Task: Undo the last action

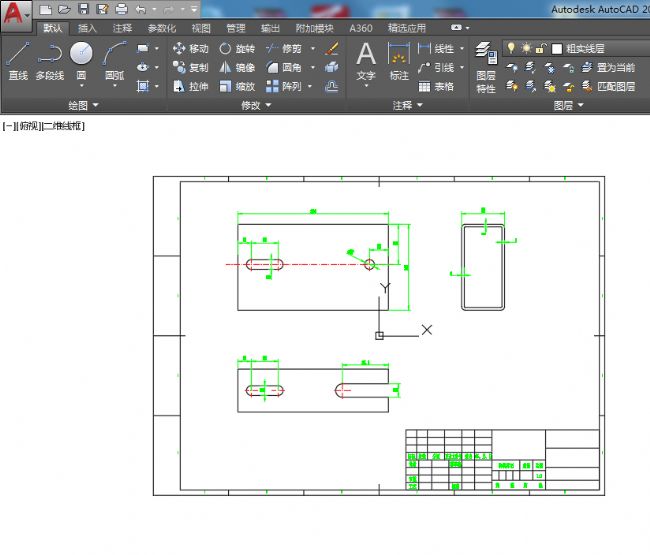Action: coord(141,9)
